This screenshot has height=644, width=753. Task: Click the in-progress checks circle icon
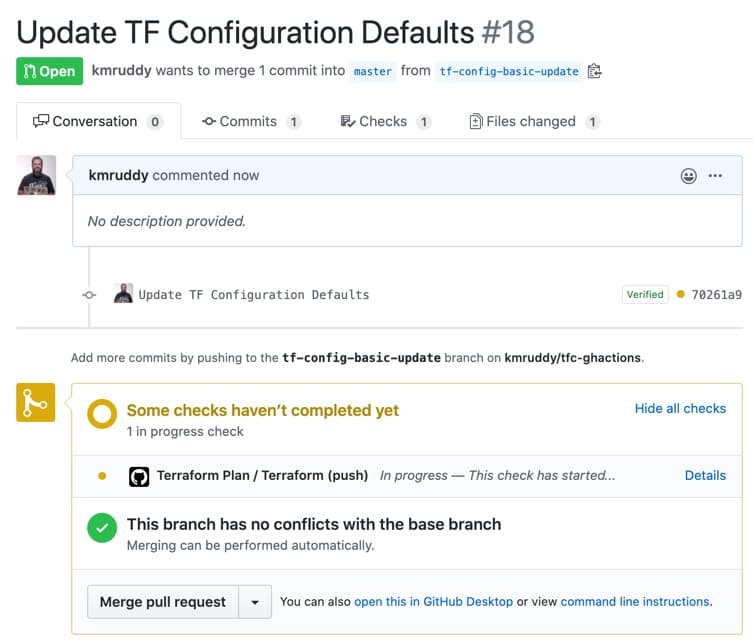pyautogui.click(x=101, y=415)
